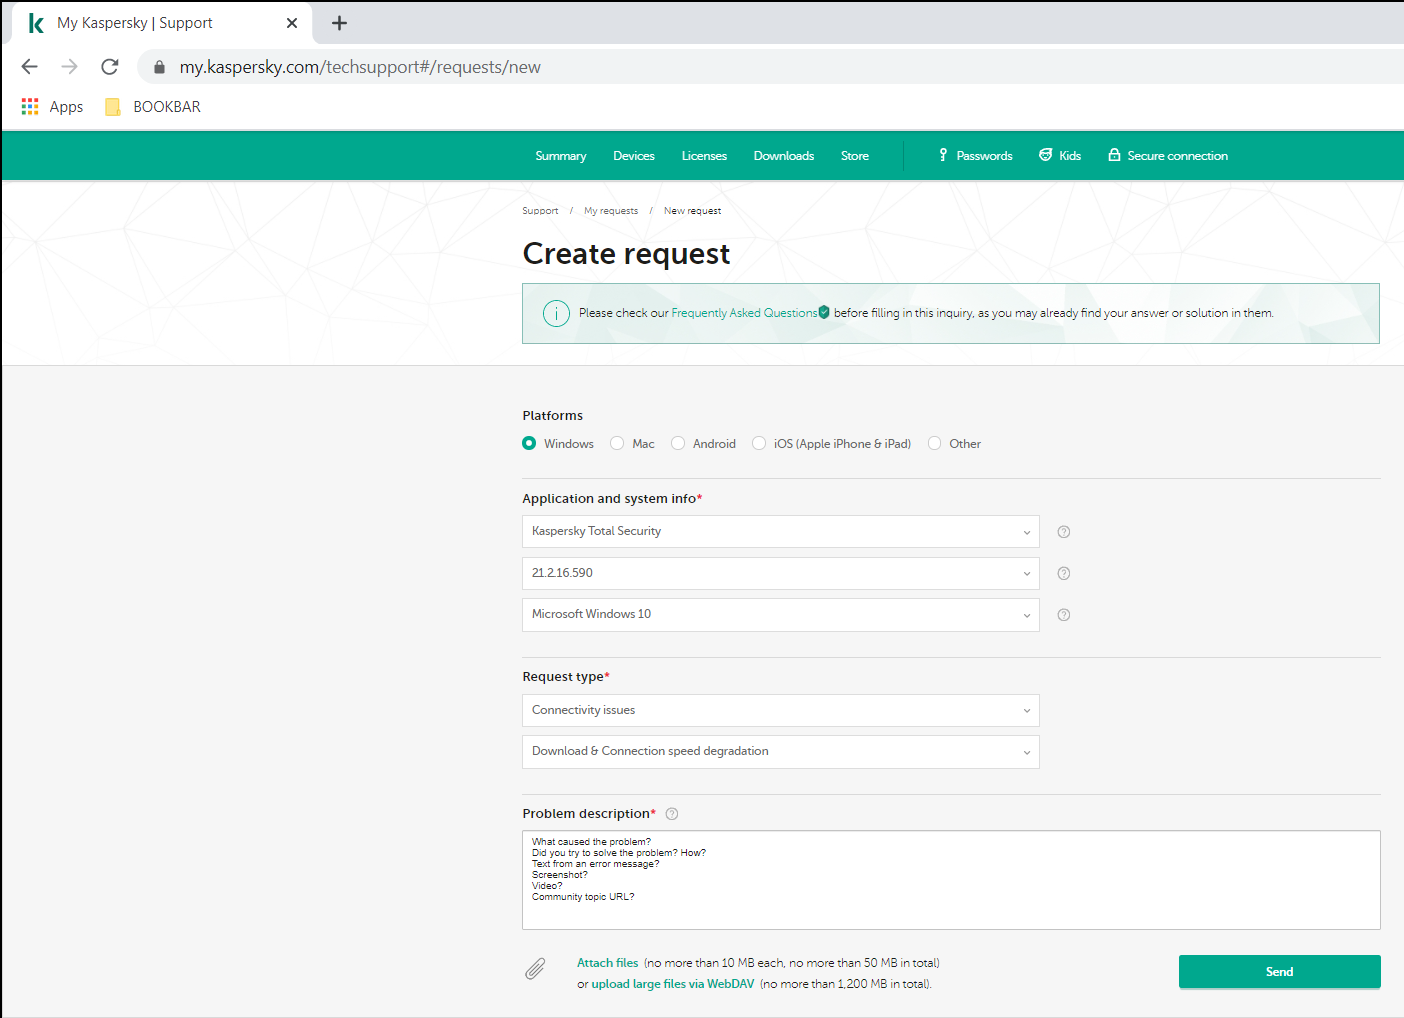Screen dimensions: 1404x1018
Task: Click the browser address bar URL
Action: tap(360, 67)
